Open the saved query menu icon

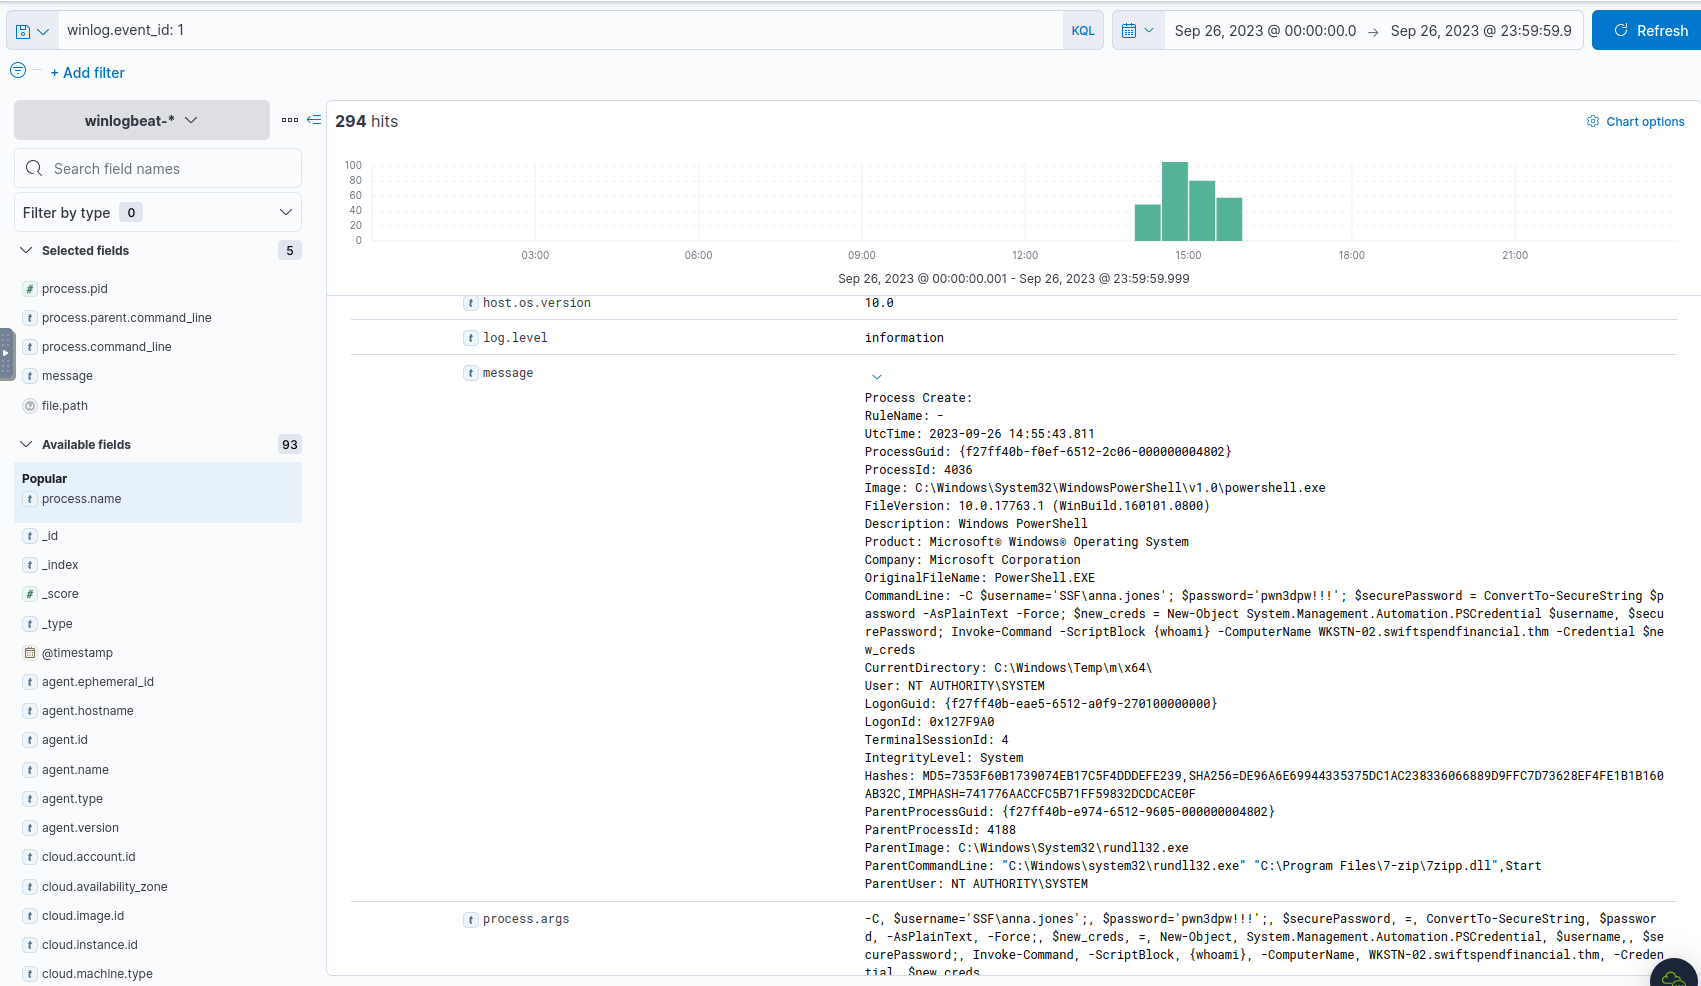coord(32,31)
